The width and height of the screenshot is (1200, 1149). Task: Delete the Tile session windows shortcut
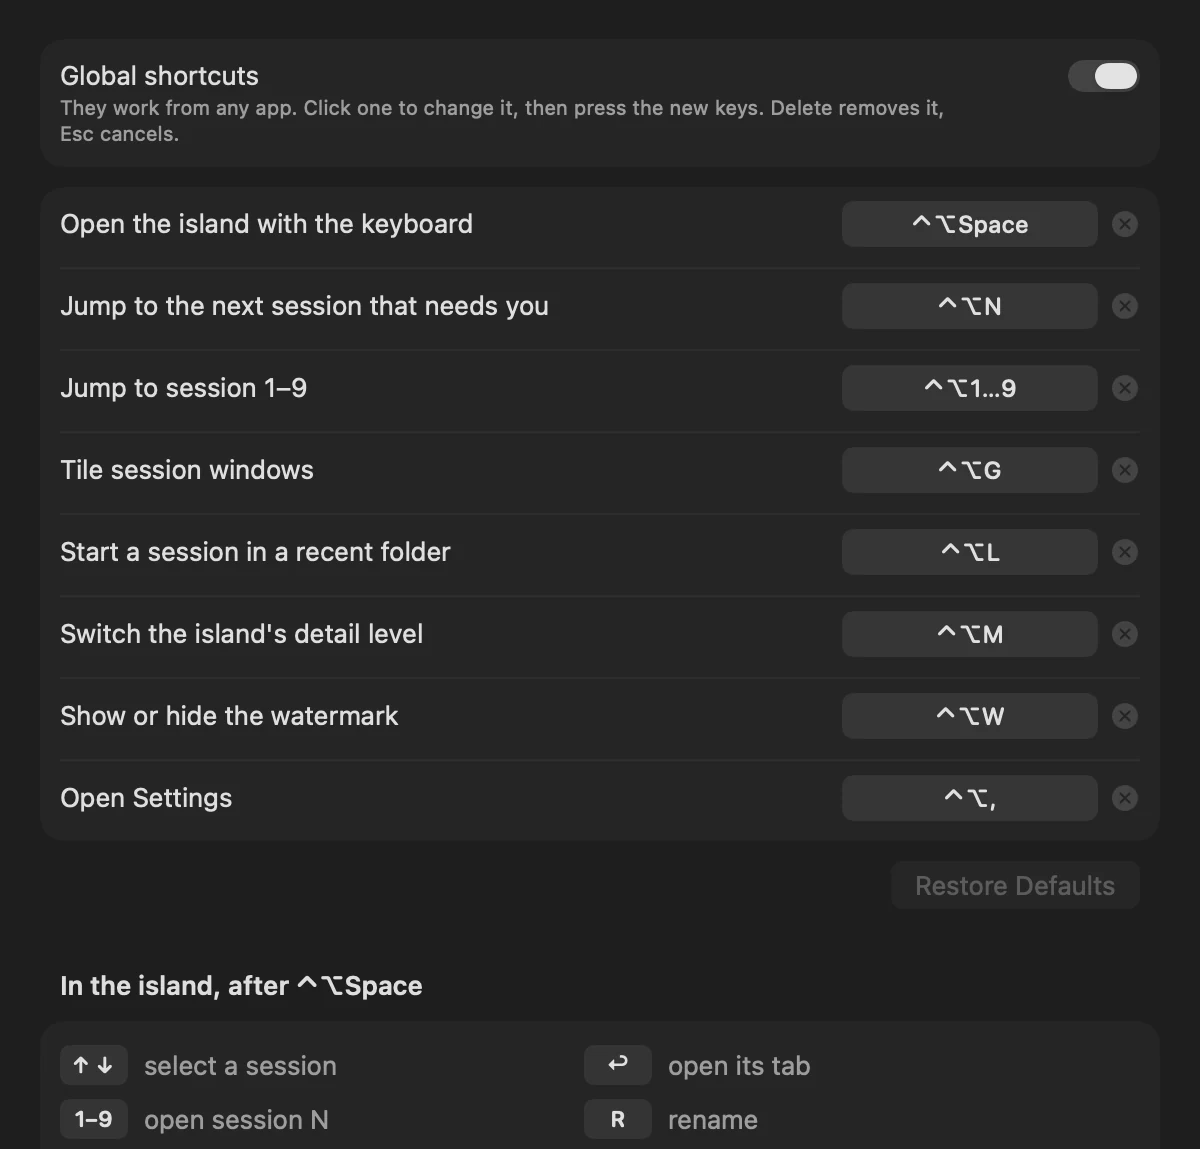coord(1125,470)
